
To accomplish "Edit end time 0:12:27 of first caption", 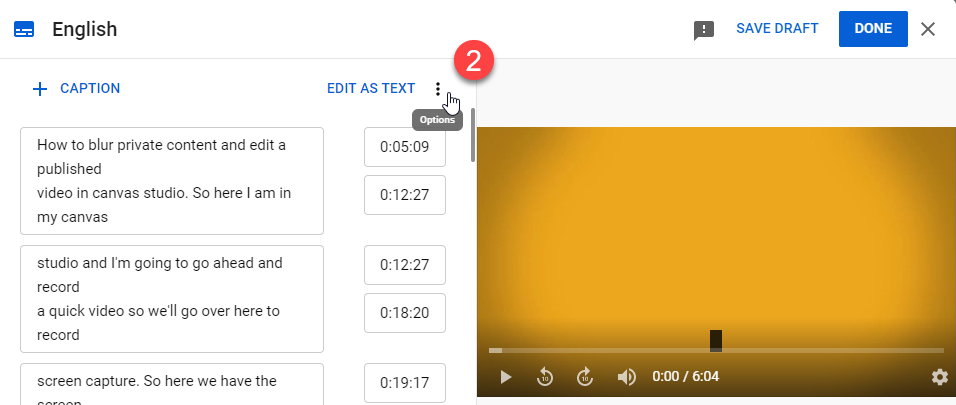I will [405, 195].
